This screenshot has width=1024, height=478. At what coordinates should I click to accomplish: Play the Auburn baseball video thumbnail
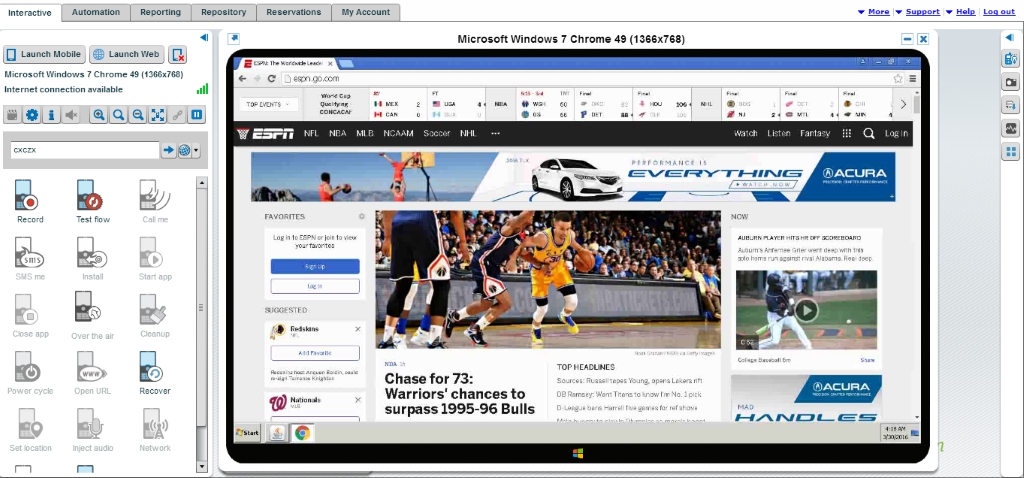807,310
